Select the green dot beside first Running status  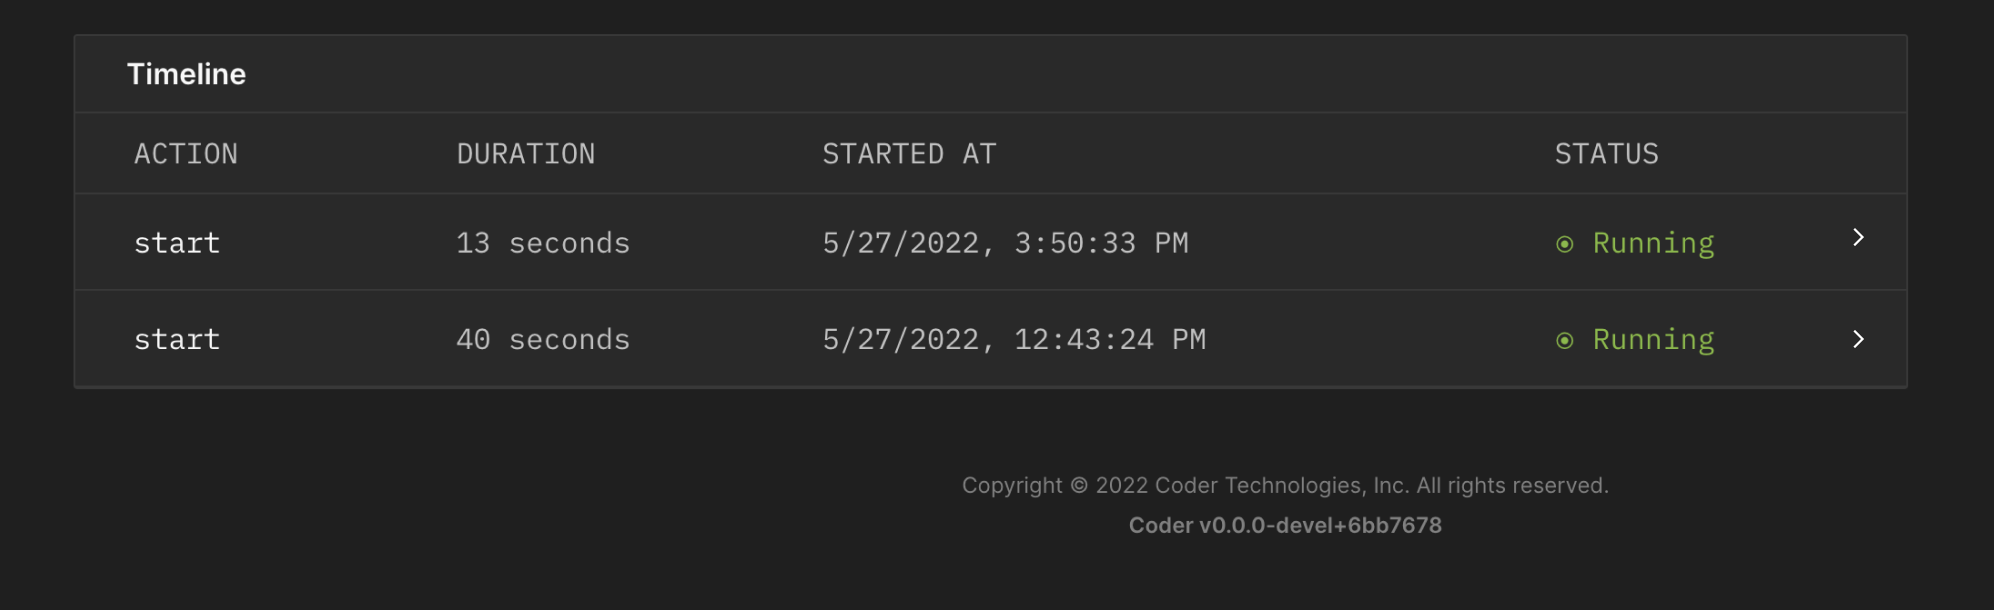[x=1566, y=242]
